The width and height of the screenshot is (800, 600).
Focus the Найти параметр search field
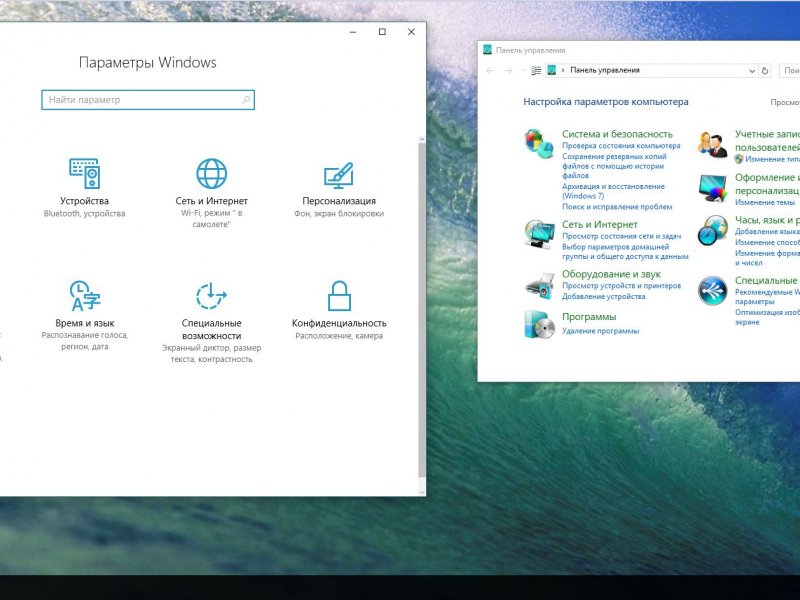point(148,100)
